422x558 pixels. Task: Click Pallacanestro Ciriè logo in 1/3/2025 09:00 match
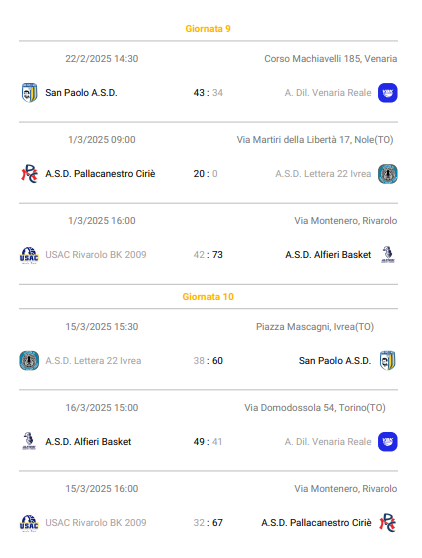pyautogui.click(x=29, y=174)
